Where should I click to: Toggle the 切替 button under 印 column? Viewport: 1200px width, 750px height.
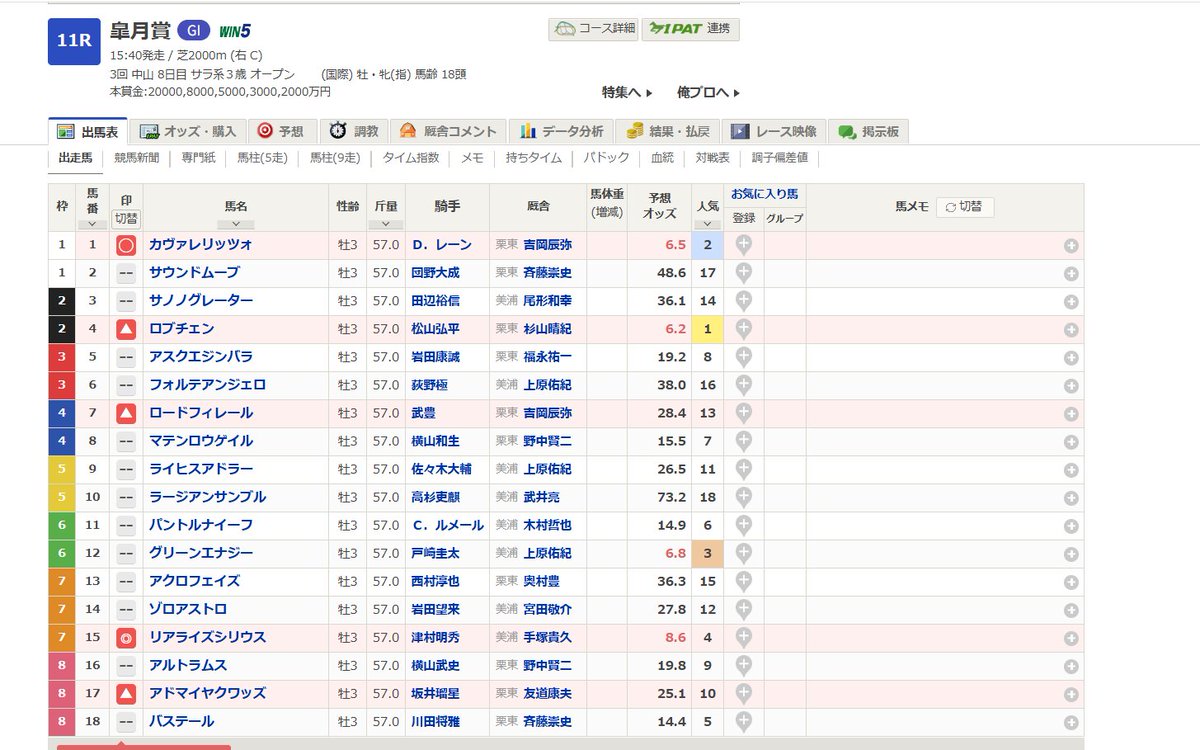pyautogui.click(x=126, y=218)
